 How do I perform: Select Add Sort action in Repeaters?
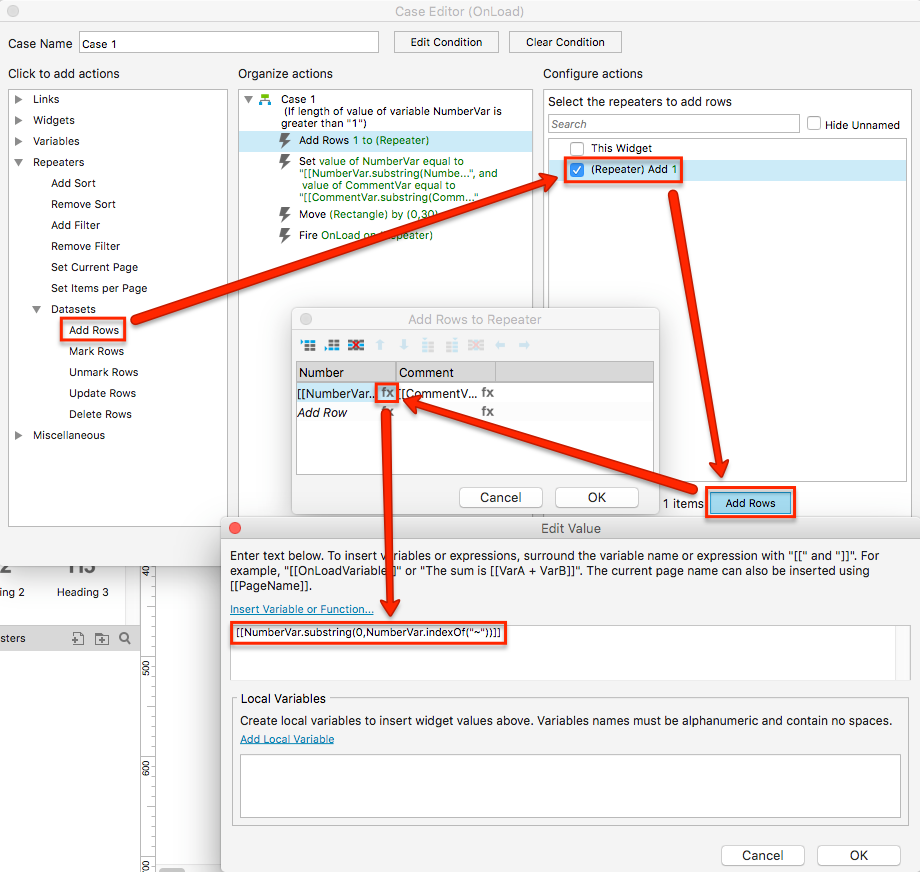pos(73,183)
